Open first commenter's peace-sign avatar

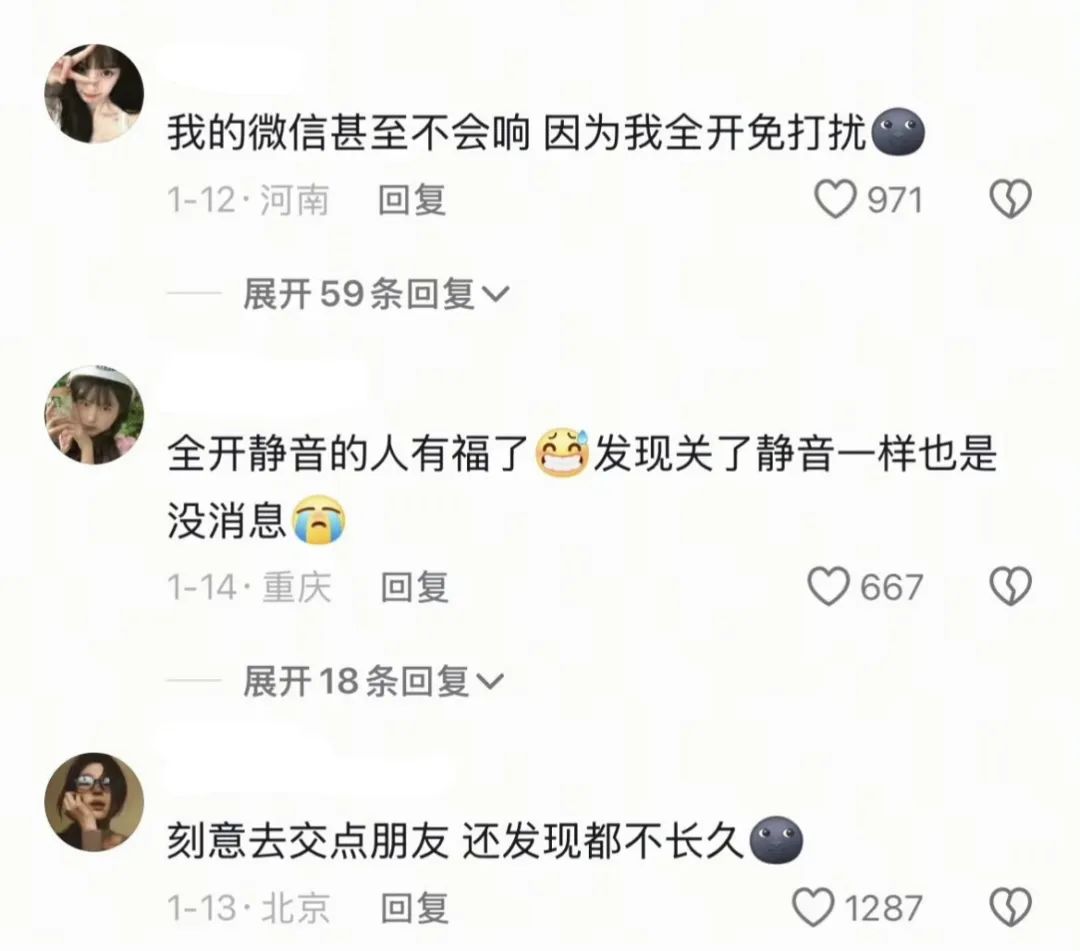(x=94, y=94)
